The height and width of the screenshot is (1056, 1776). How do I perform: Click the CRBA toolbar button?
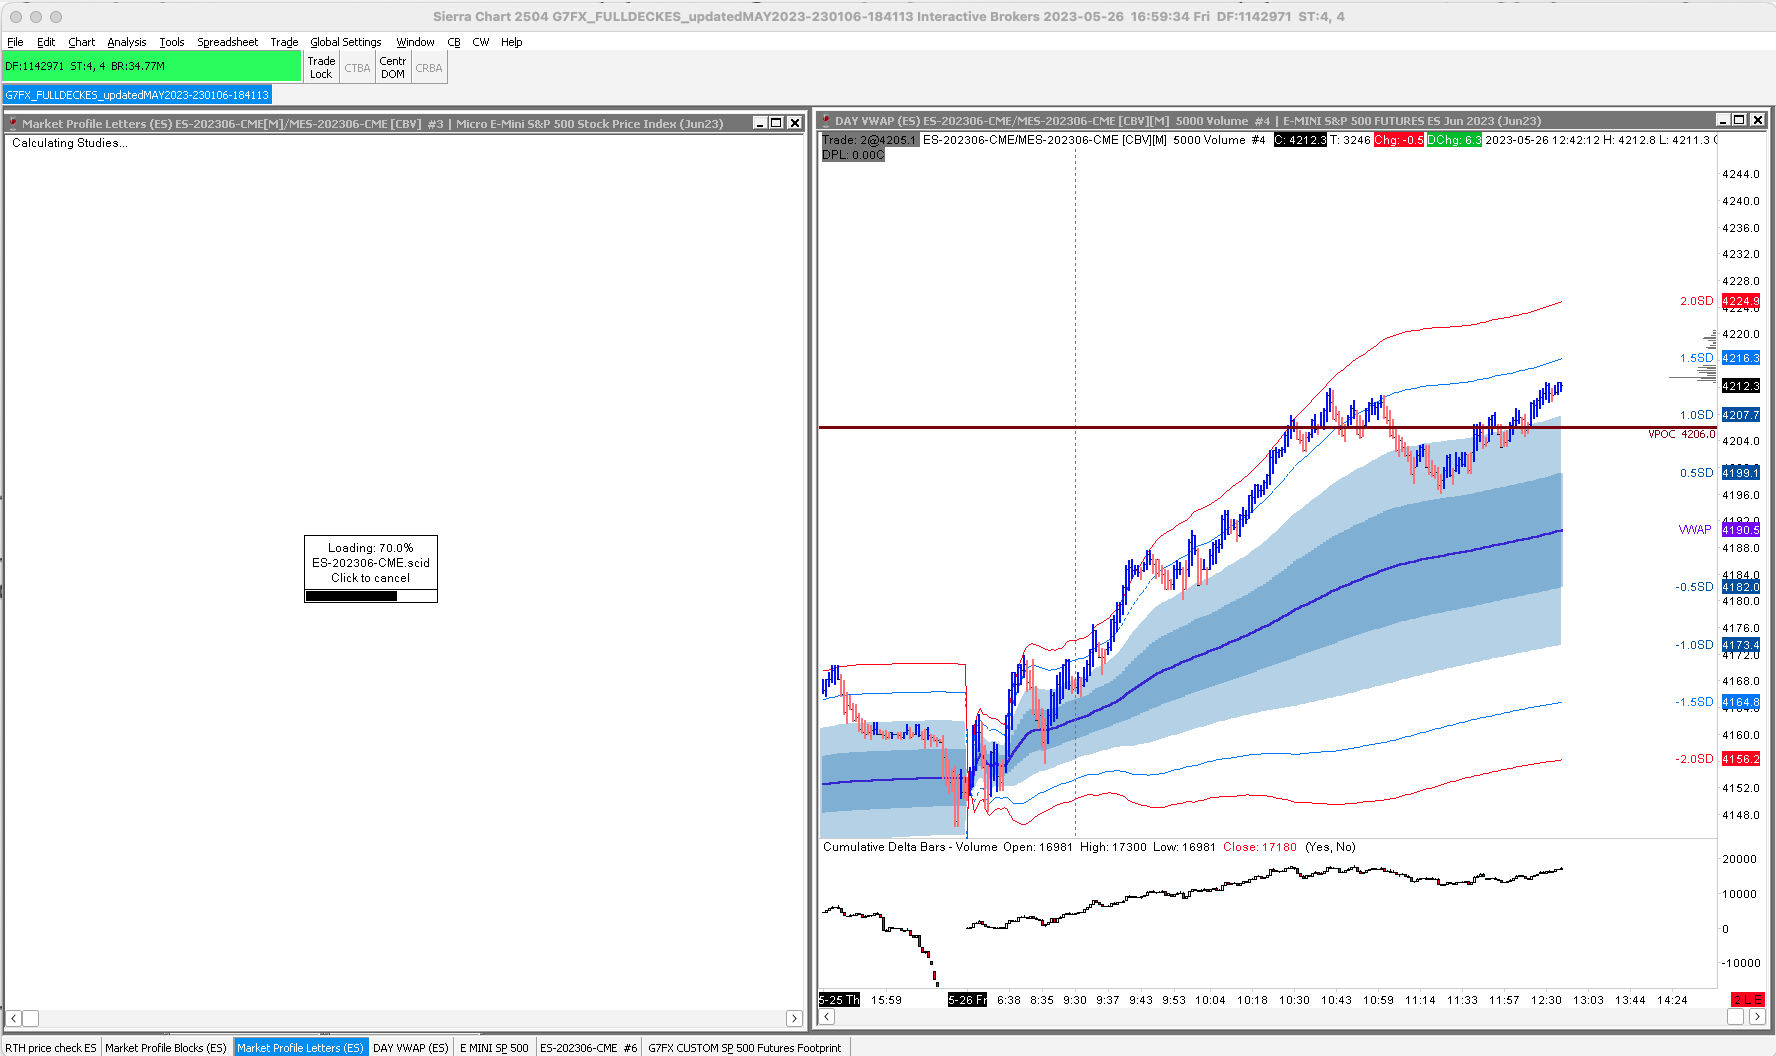429,68
